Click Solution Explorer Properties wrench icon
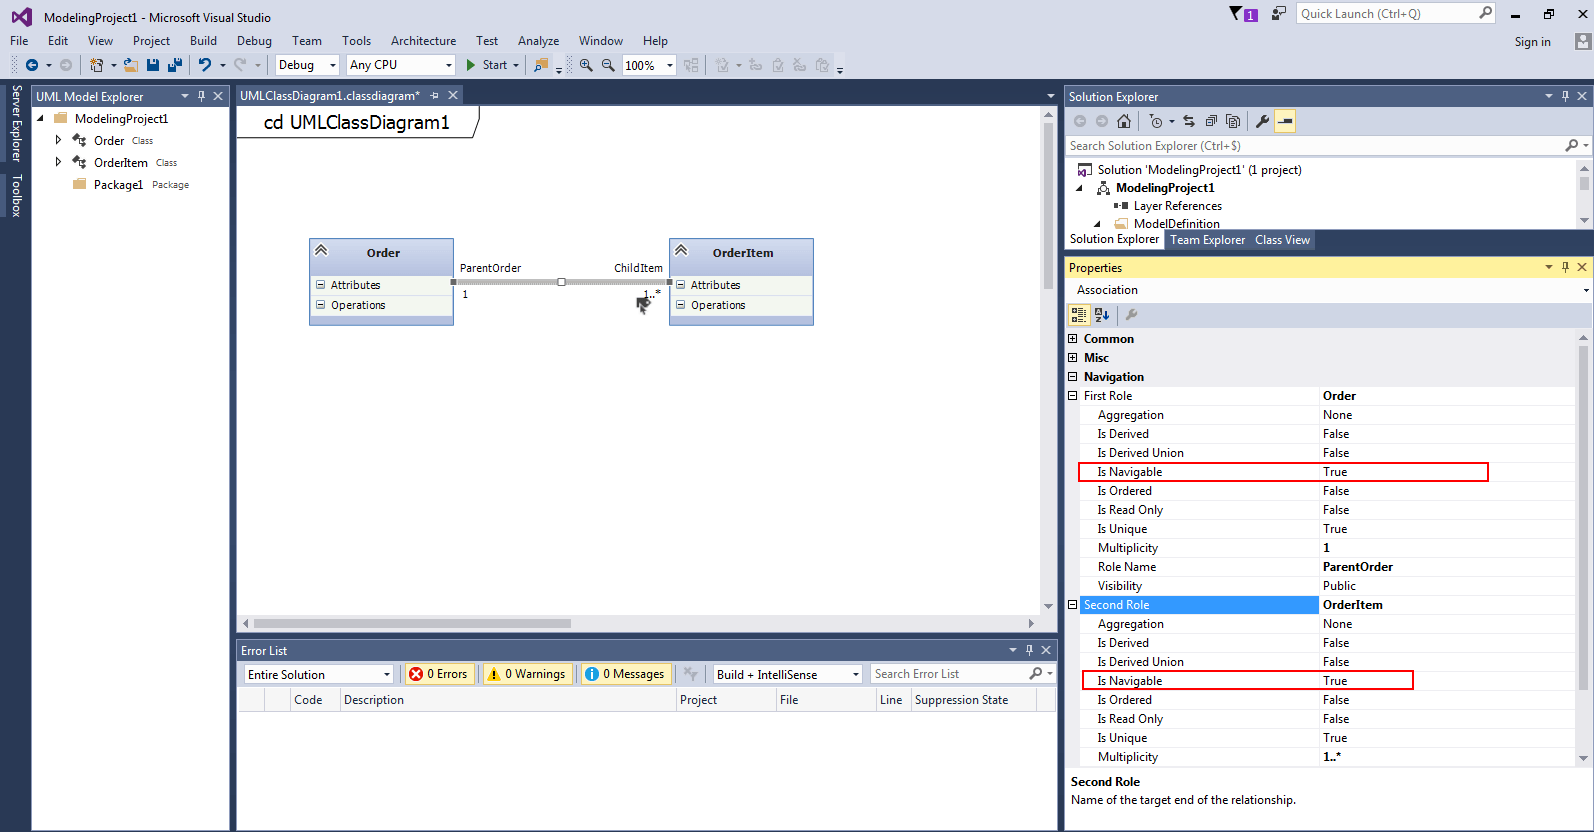Image resolution: width=1594 pixels, height=832 pixels. (1262, 121)
